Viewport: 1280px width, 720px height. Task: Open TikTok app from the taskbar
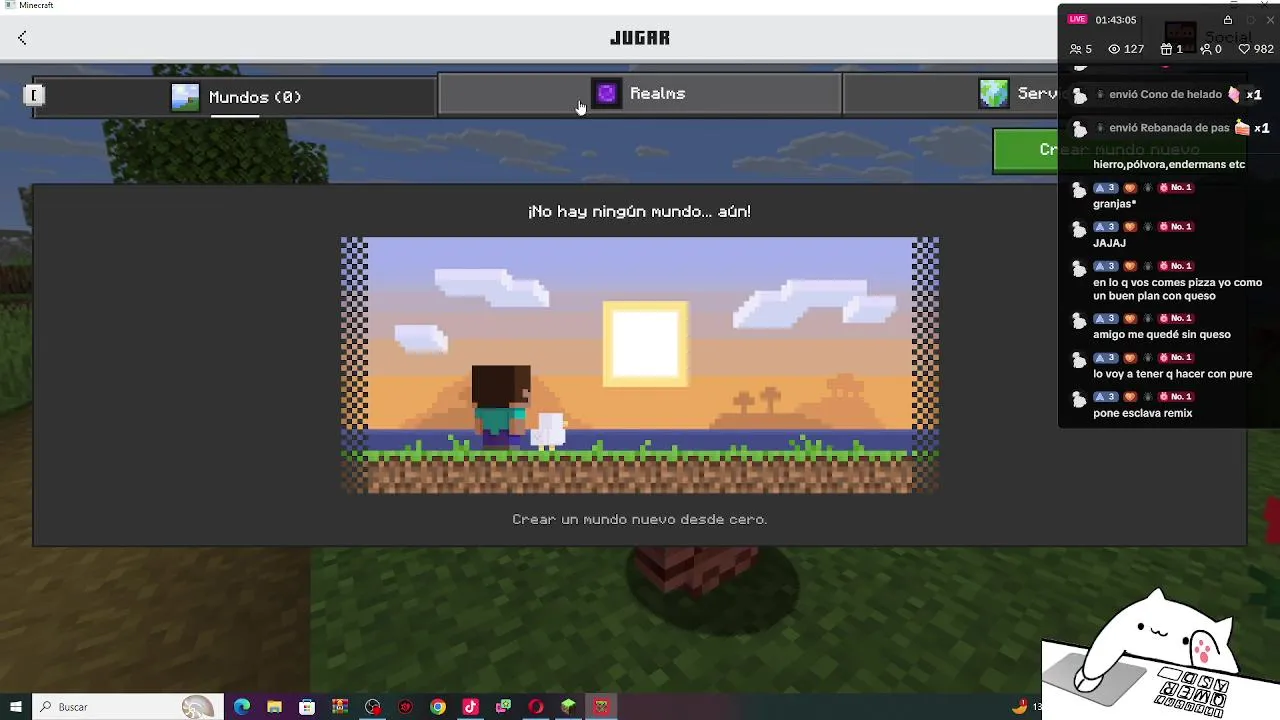click(471, 707)
